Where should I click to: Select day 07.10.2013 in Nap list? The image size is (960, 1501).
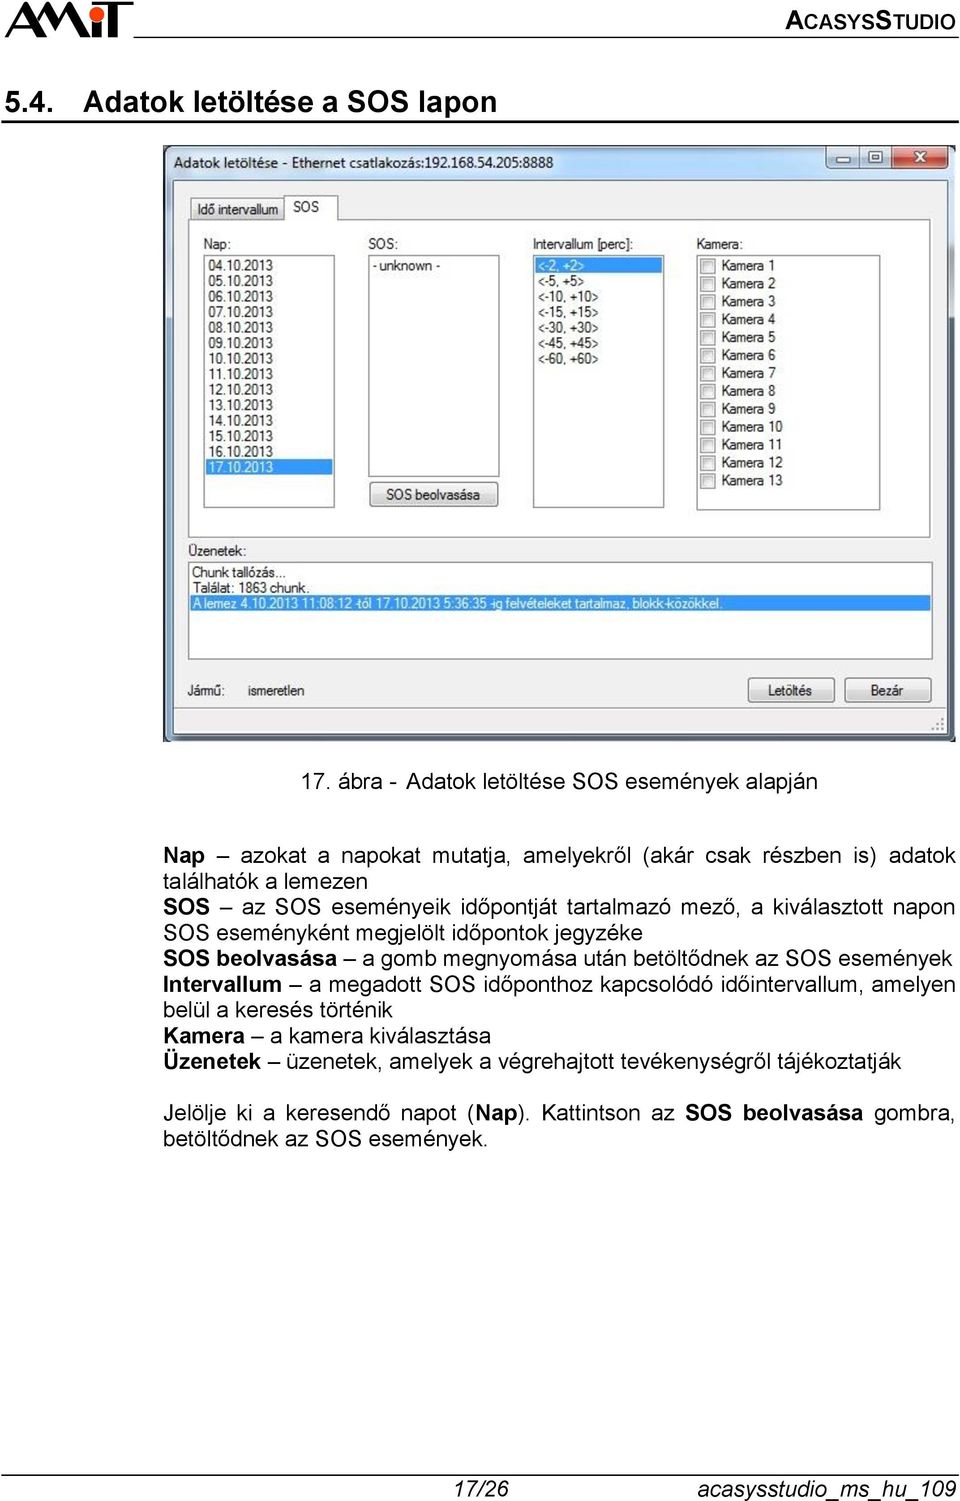tap(269, 312)
